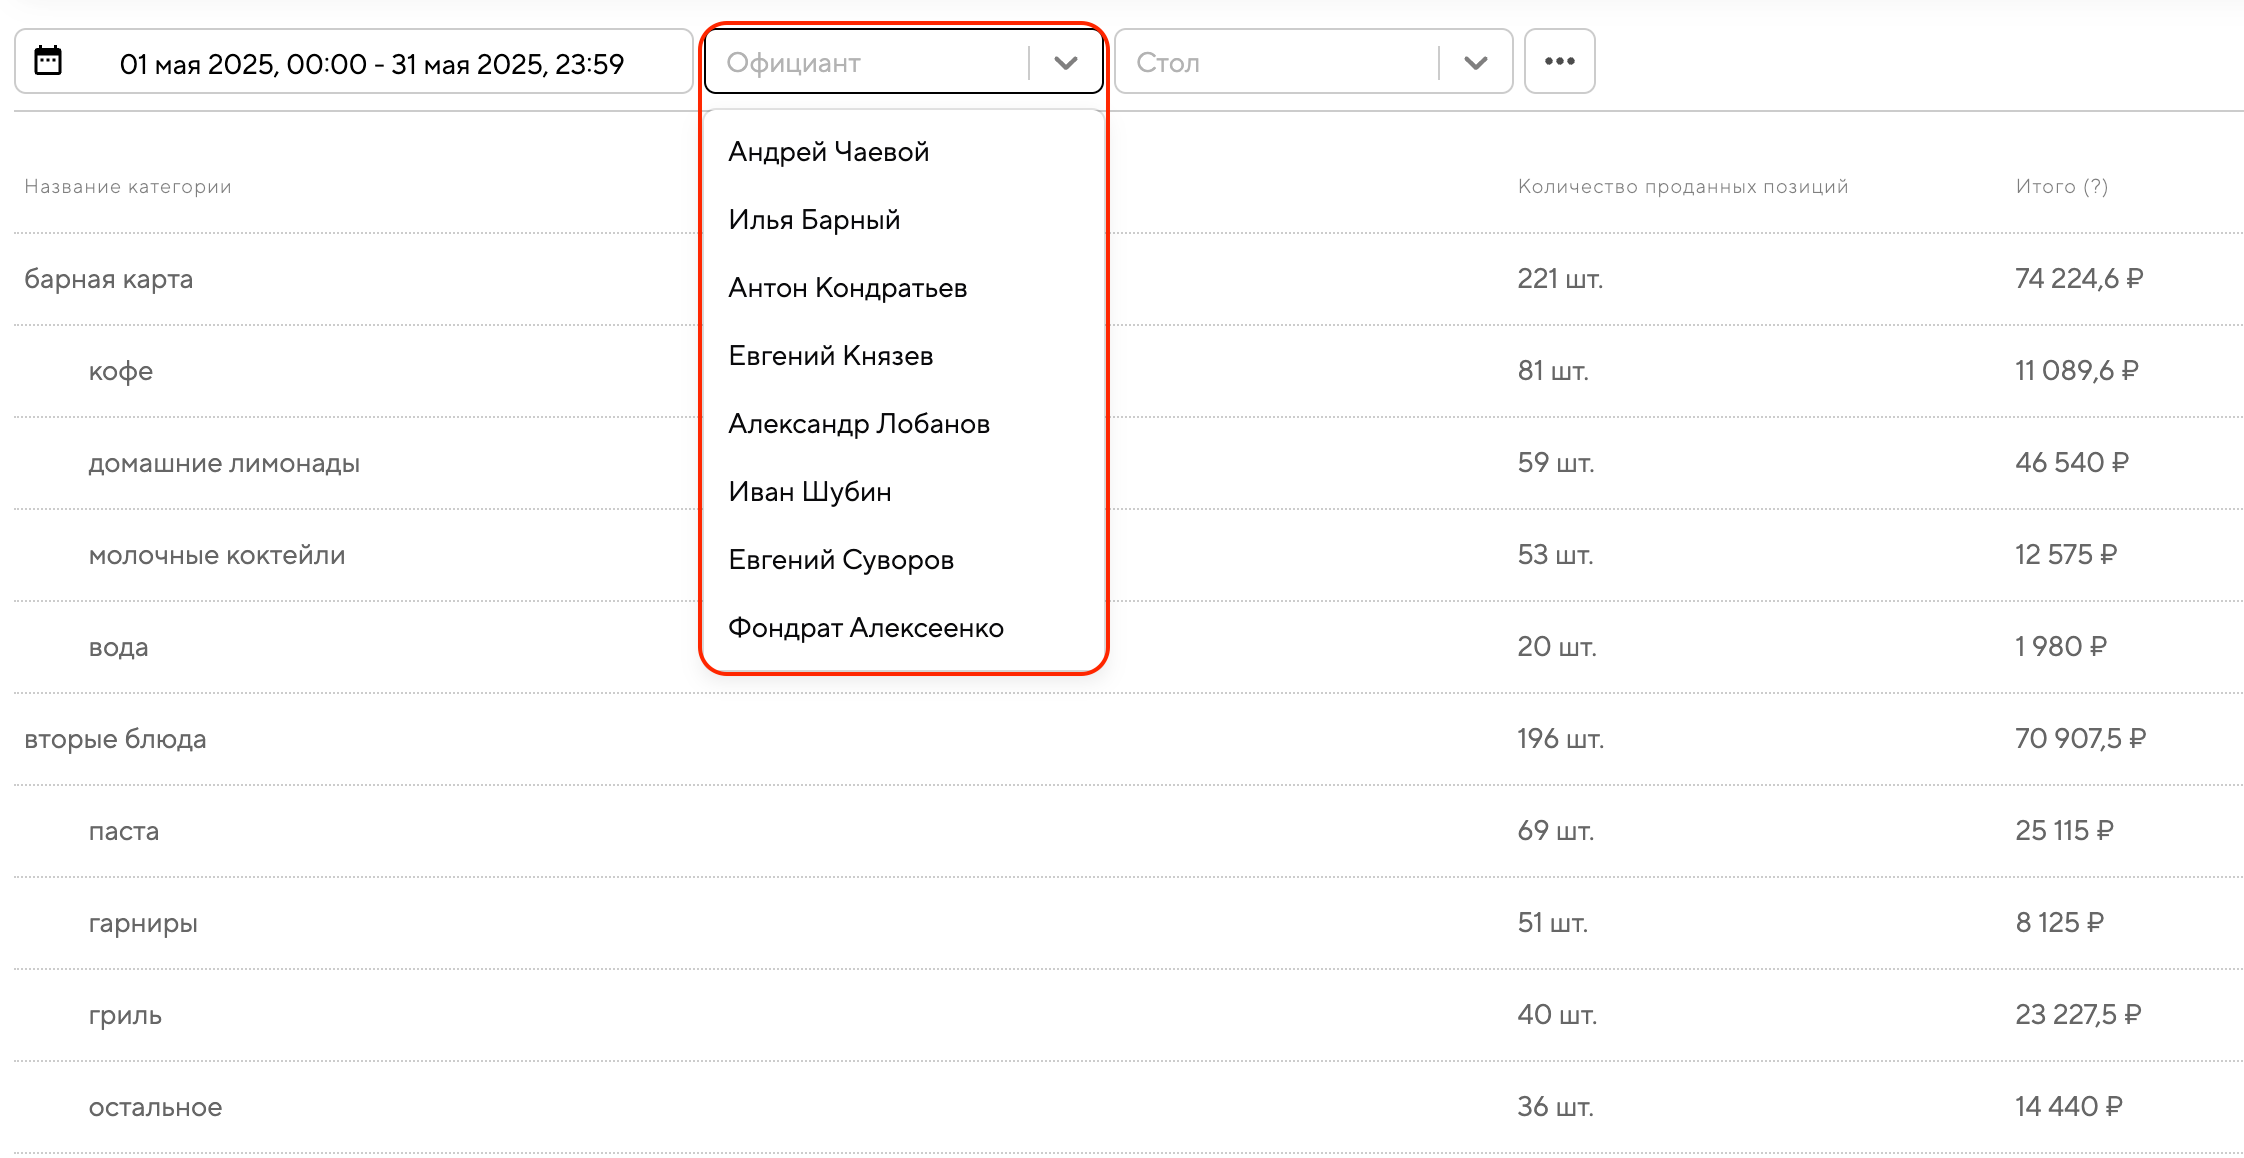
Task: Select Фондрат Алексеенко option
Action: click(866, 628)
